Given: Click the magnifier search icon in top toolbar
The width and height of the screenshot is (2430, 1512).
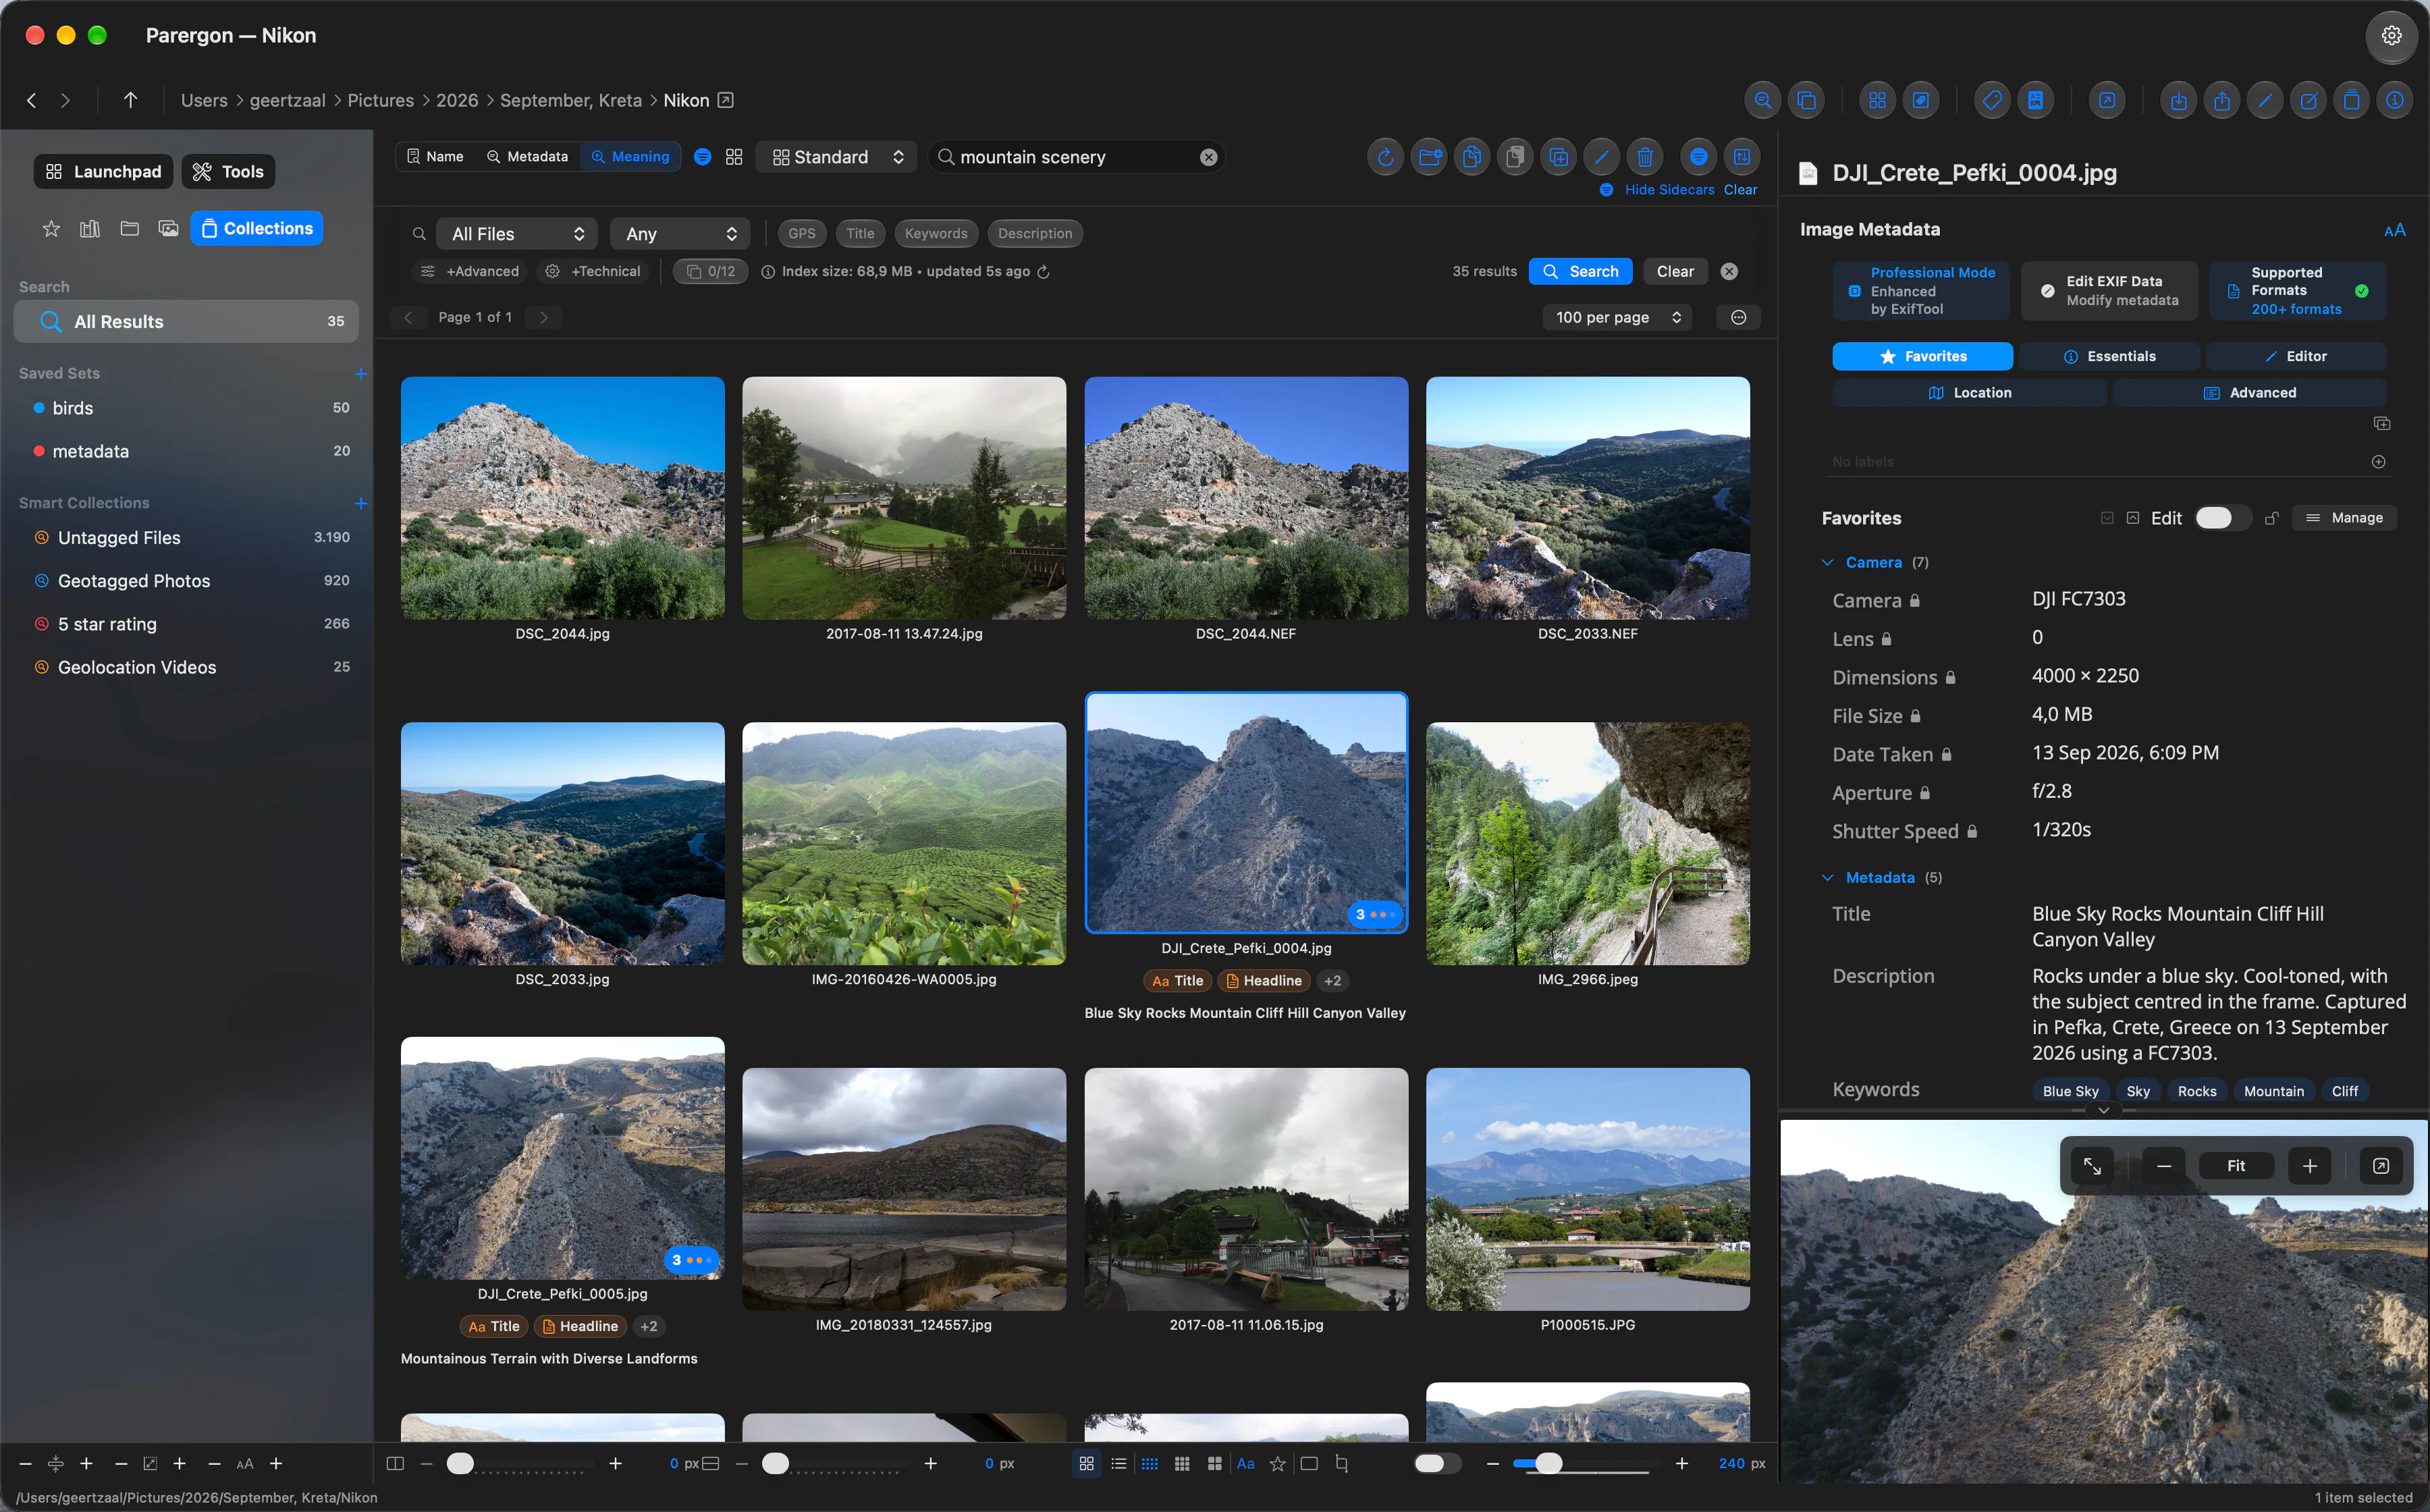Looking at the screenshot, I should coord(1763,100).
